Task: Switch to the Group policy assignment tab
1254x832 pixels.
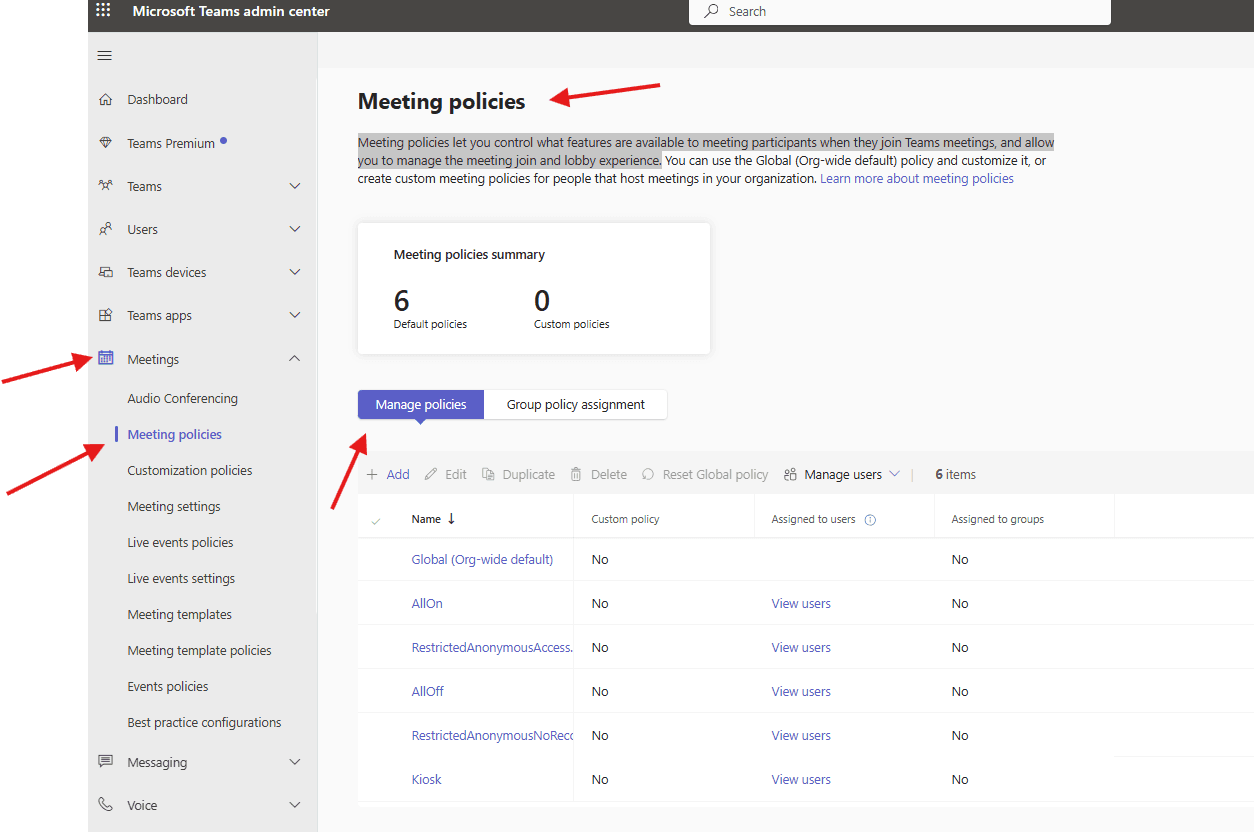Action: 575,404
